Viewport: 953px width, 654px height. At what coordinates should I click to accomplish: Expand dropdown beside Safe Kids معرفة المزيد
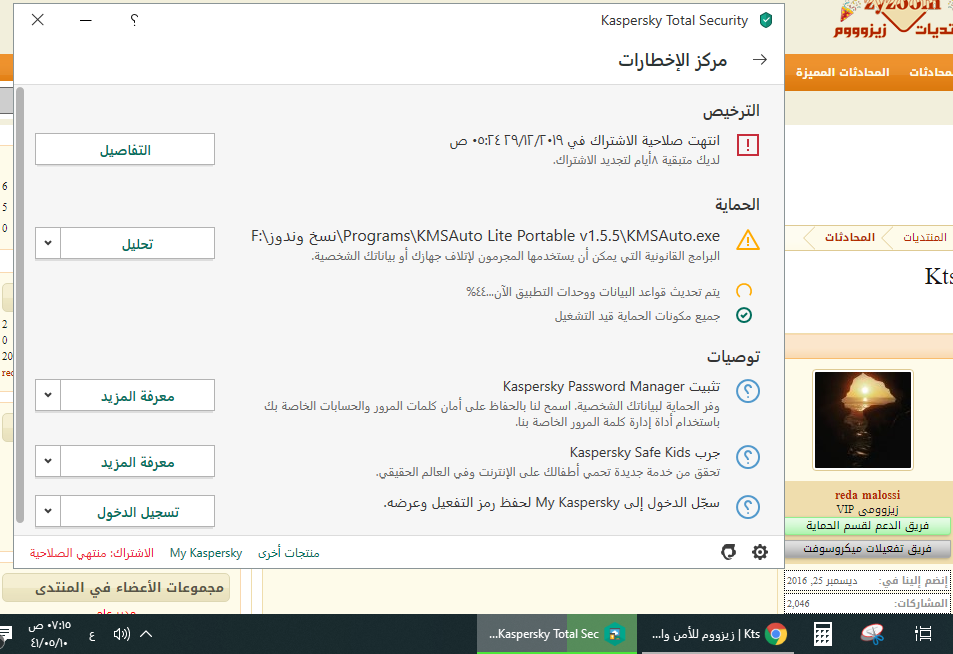coord(48,462)
